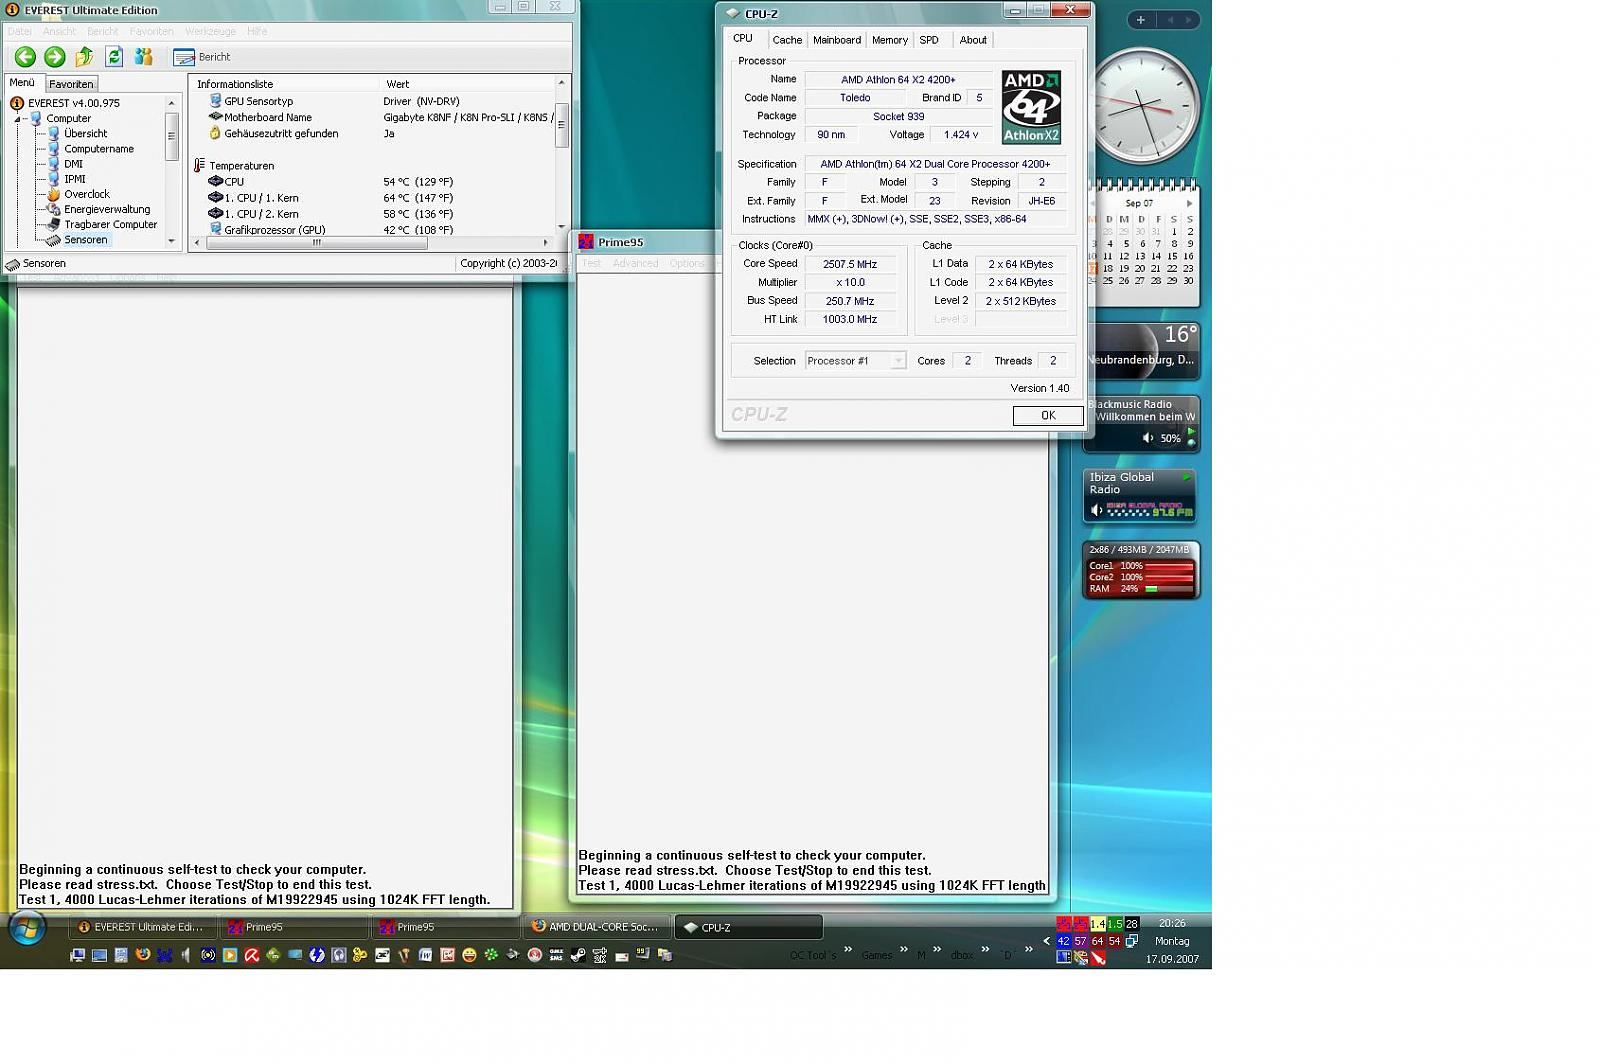Click next-month arrow on calendar gadget
The image size is (1600, 1064).
[1189, 203]
